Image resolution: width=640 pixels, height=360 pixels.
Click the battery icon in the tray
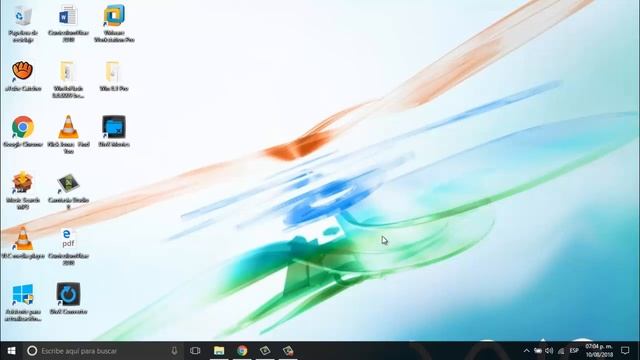point(538,351)
